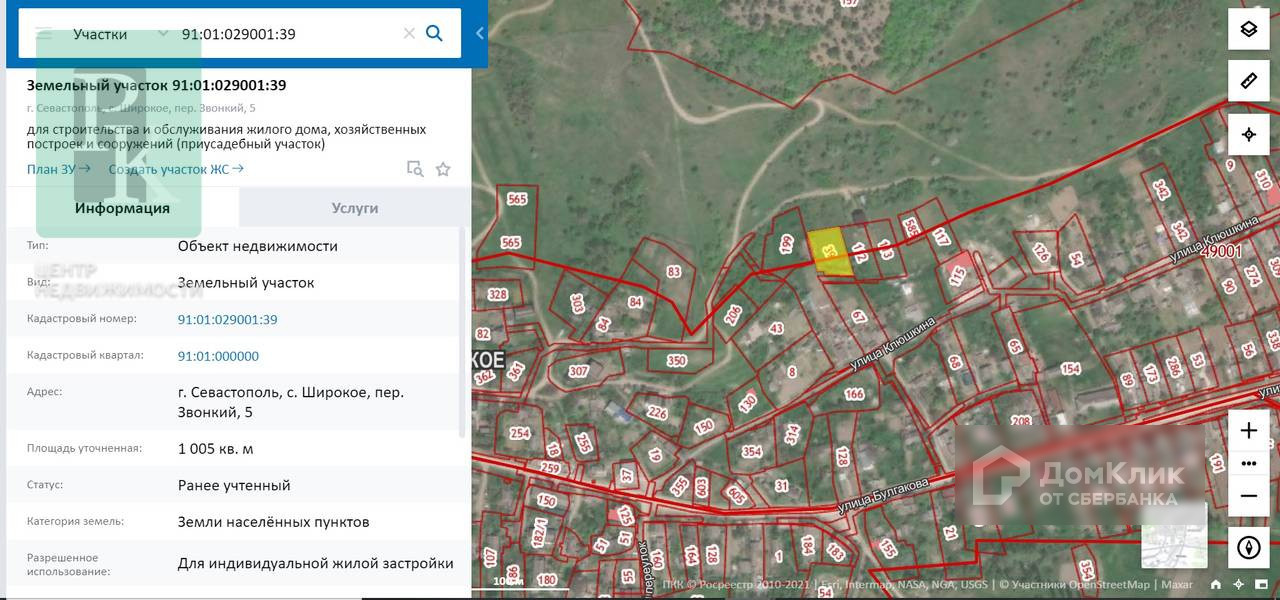Select the 'Объект недвижимости' type value
This screenshot has width=1280, height=600.
tap(258, 246)
